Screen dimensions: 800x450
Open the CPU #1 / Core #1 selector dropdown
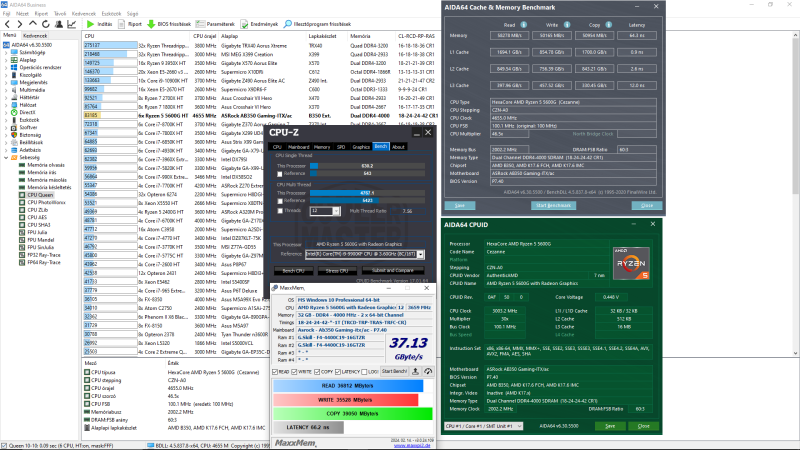click(484, 426)
